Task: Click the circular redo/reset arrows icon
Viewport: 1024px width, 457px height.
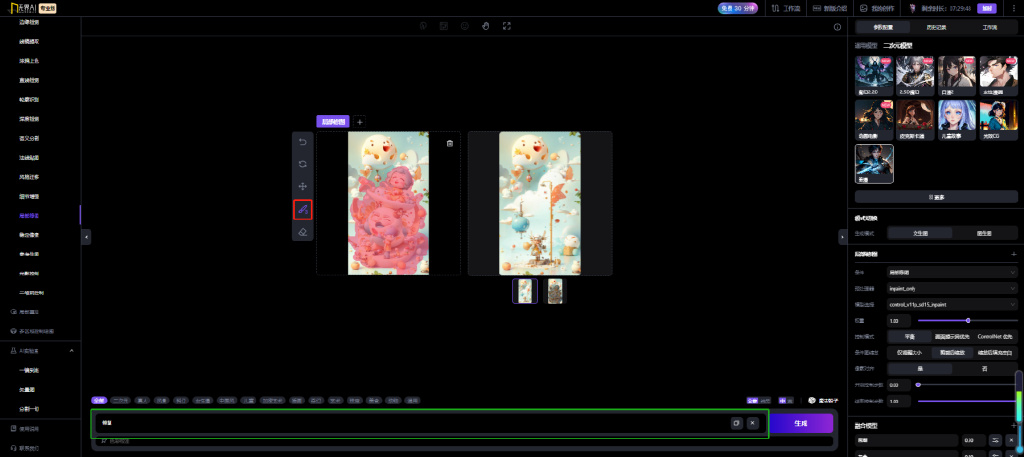Action: tap(302, 164)
